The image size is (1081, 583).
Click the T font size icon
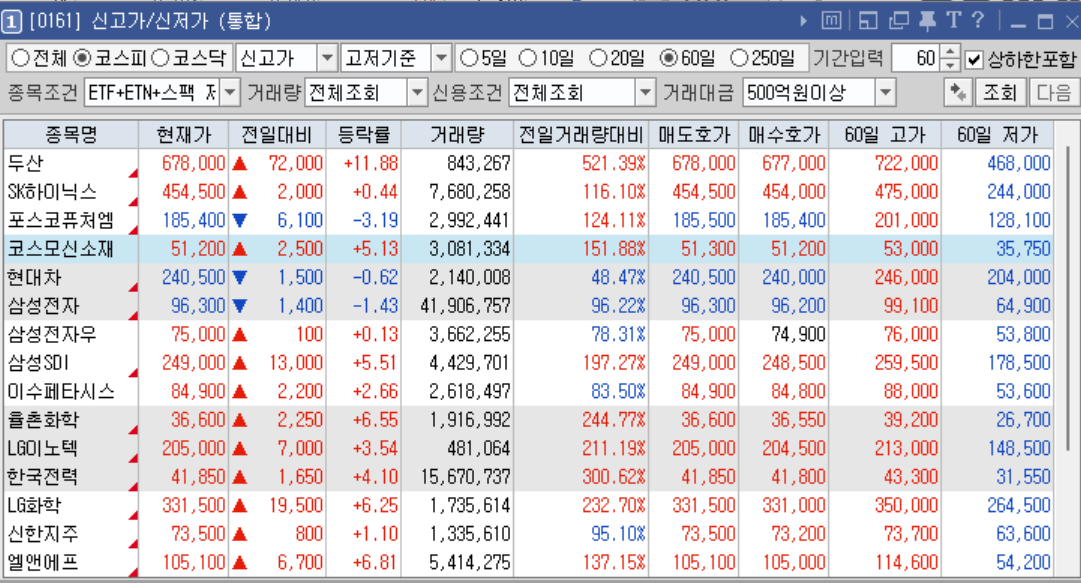pos(953,21)
